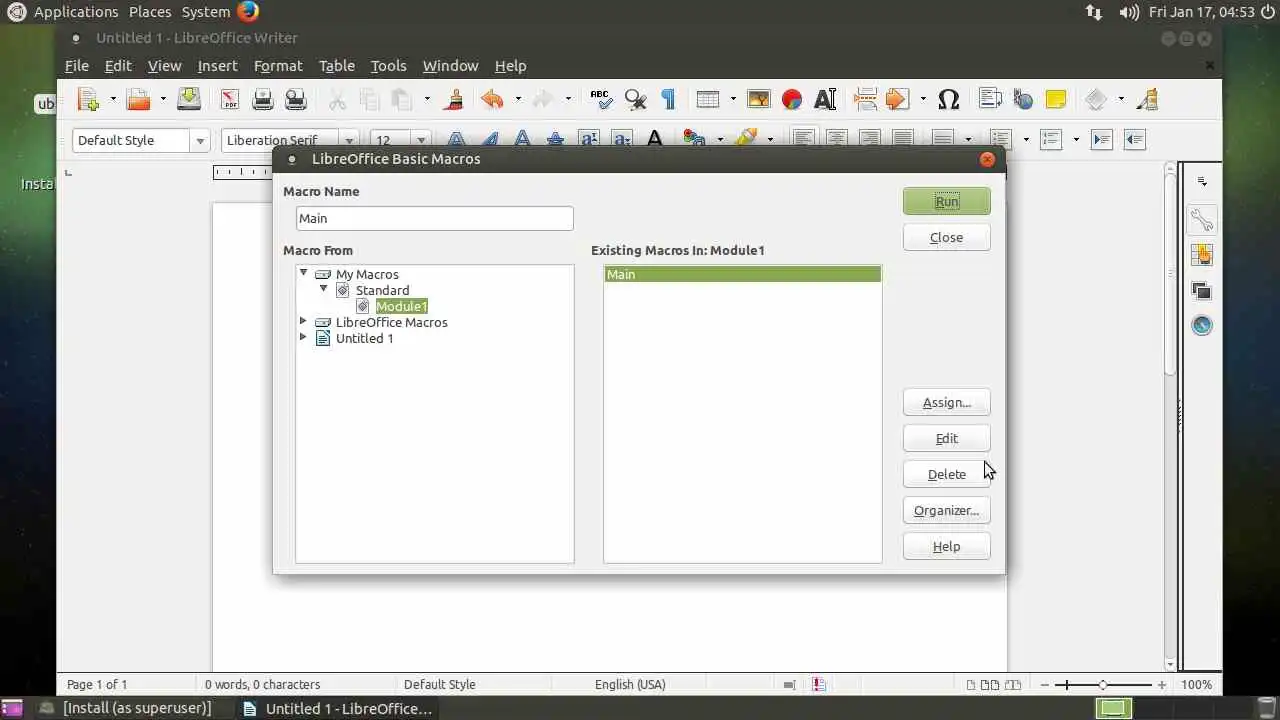
Task: Click the Insert Footnote icon
Action: click(x=990, y=99)
